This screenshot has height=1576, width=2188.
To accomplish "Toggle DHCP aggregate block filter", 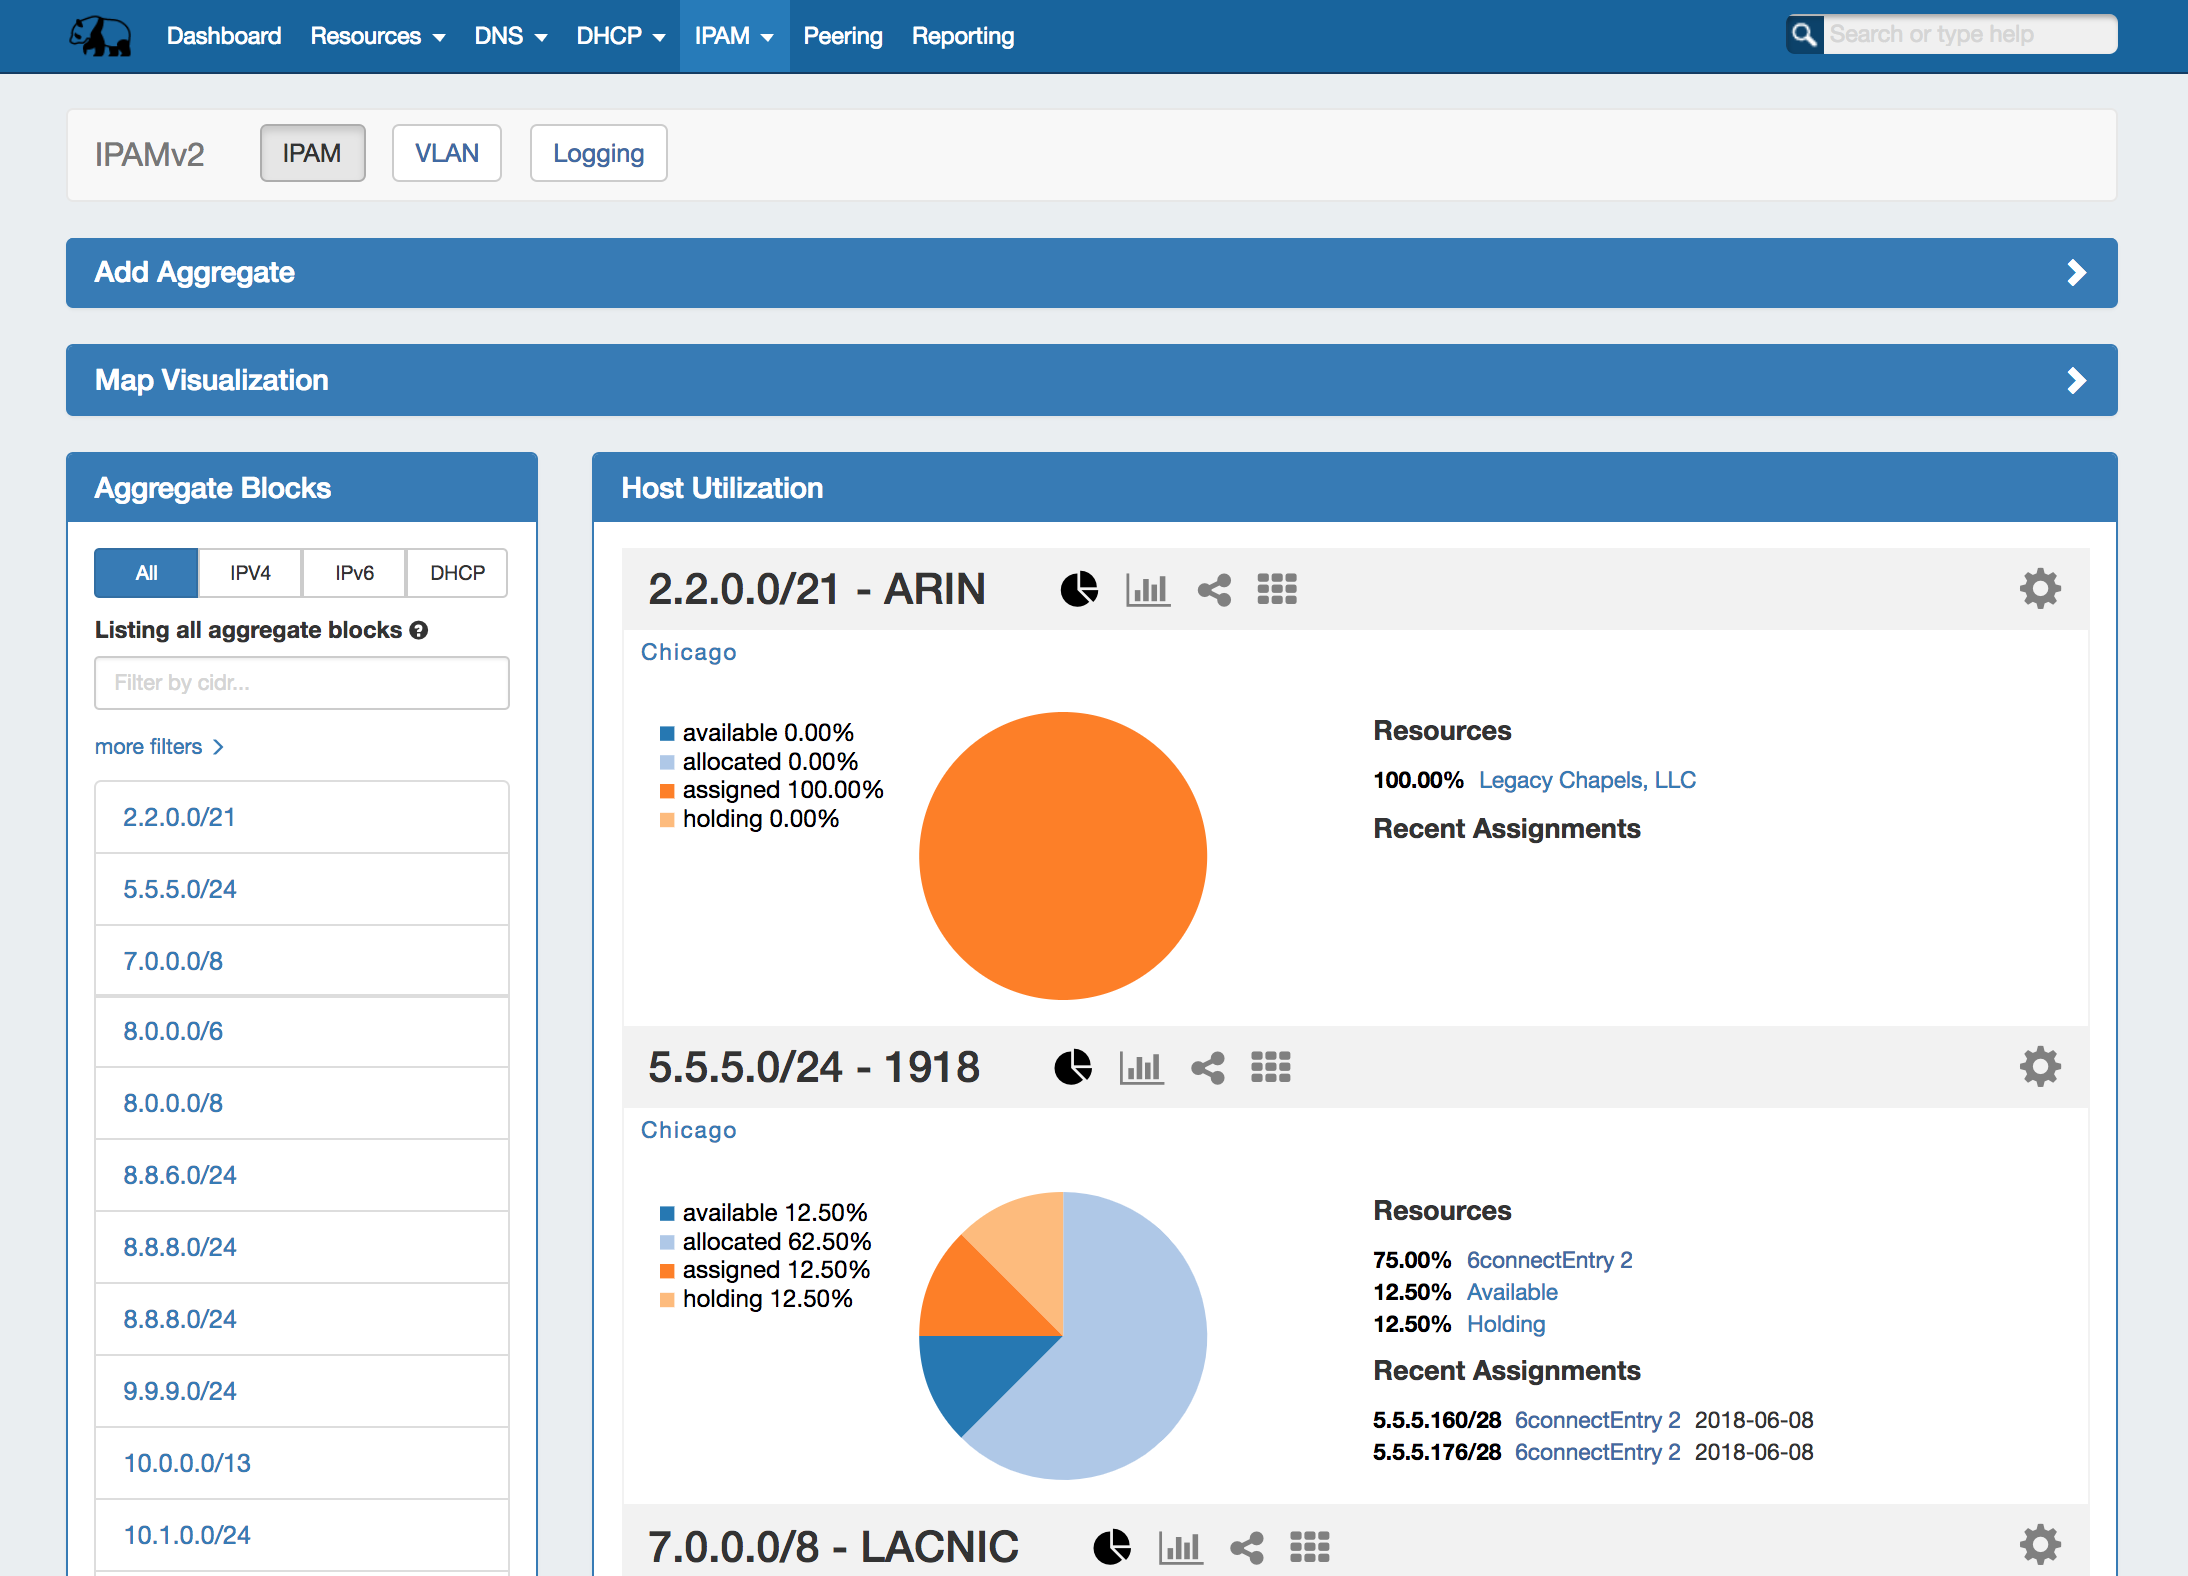I will pyautogui.click(x=457, y=573).
